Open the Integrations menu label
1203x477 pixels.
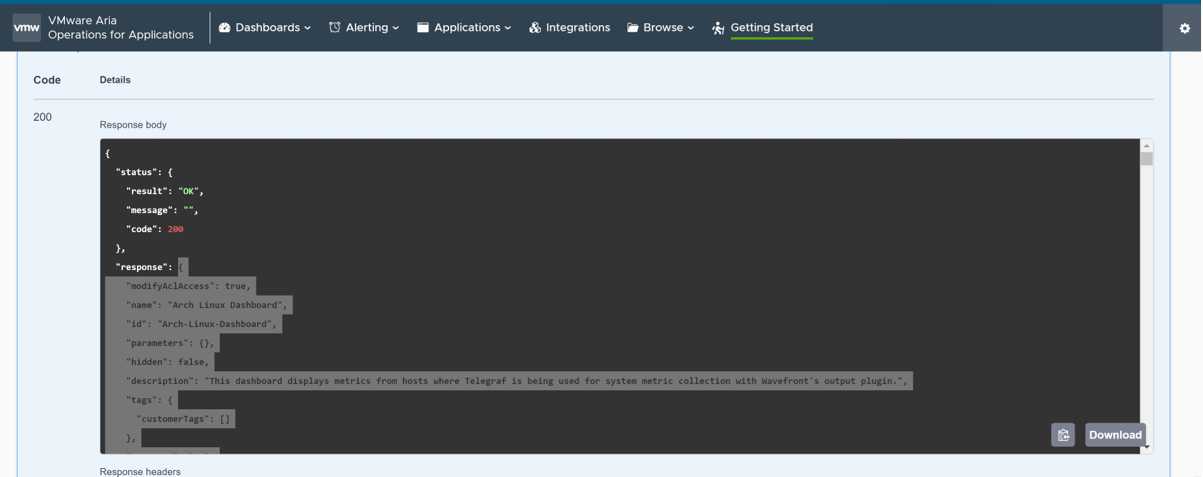pos(578,28)
